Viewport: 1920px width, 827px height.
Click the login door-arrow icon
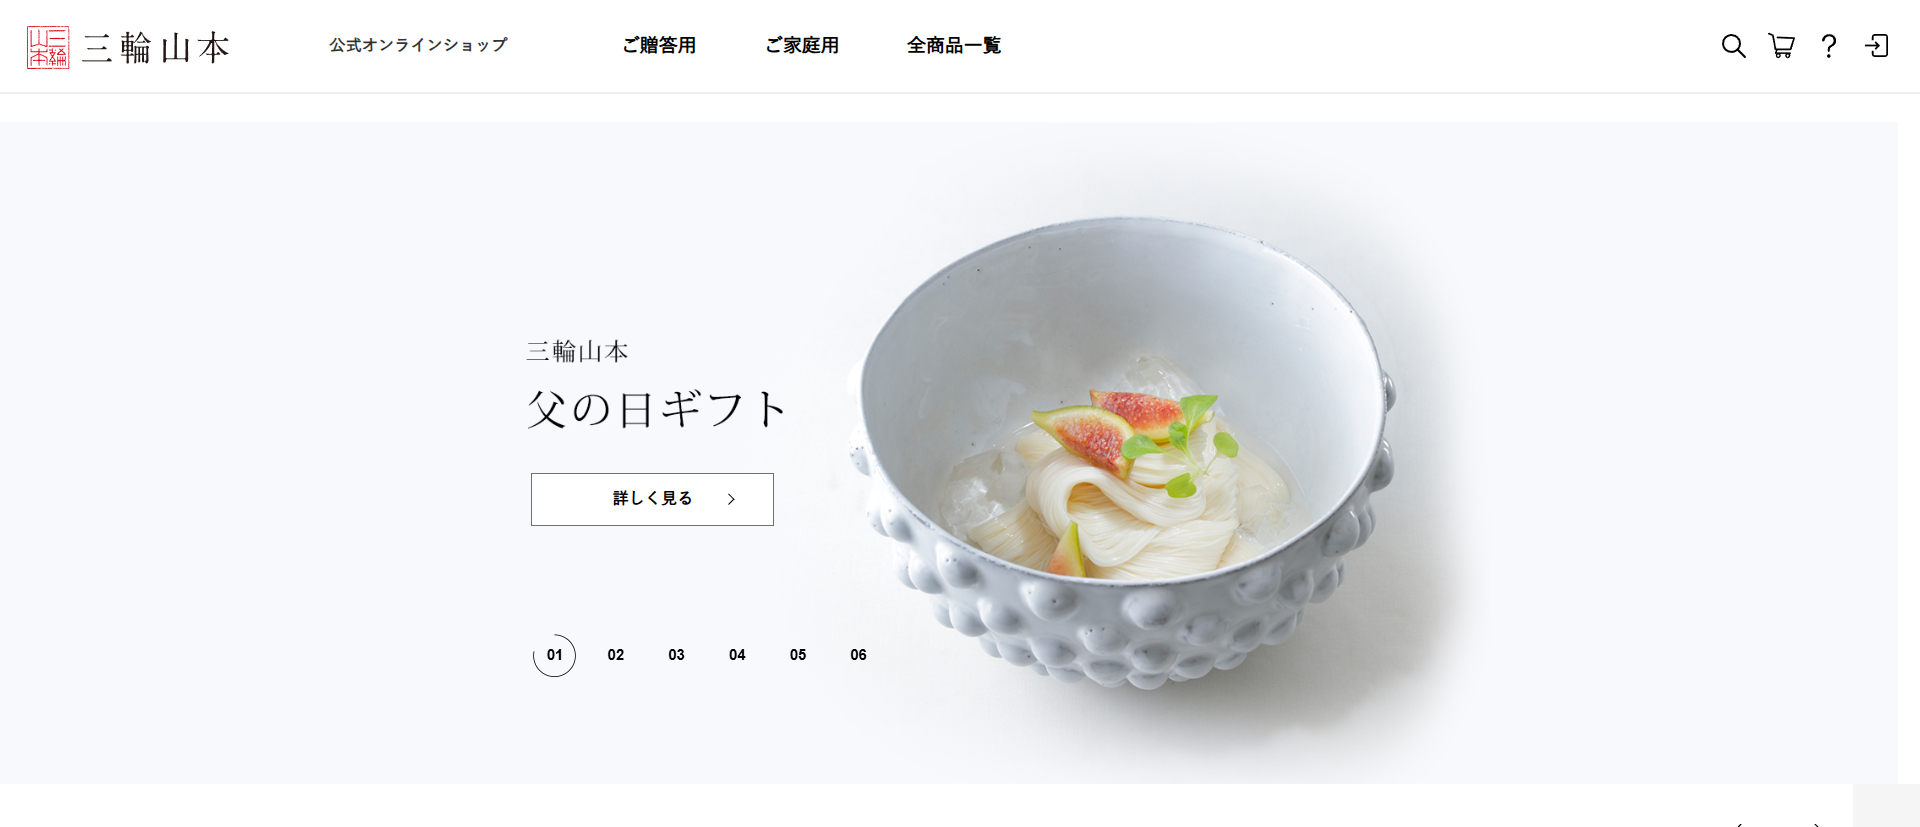point(1877,46)
